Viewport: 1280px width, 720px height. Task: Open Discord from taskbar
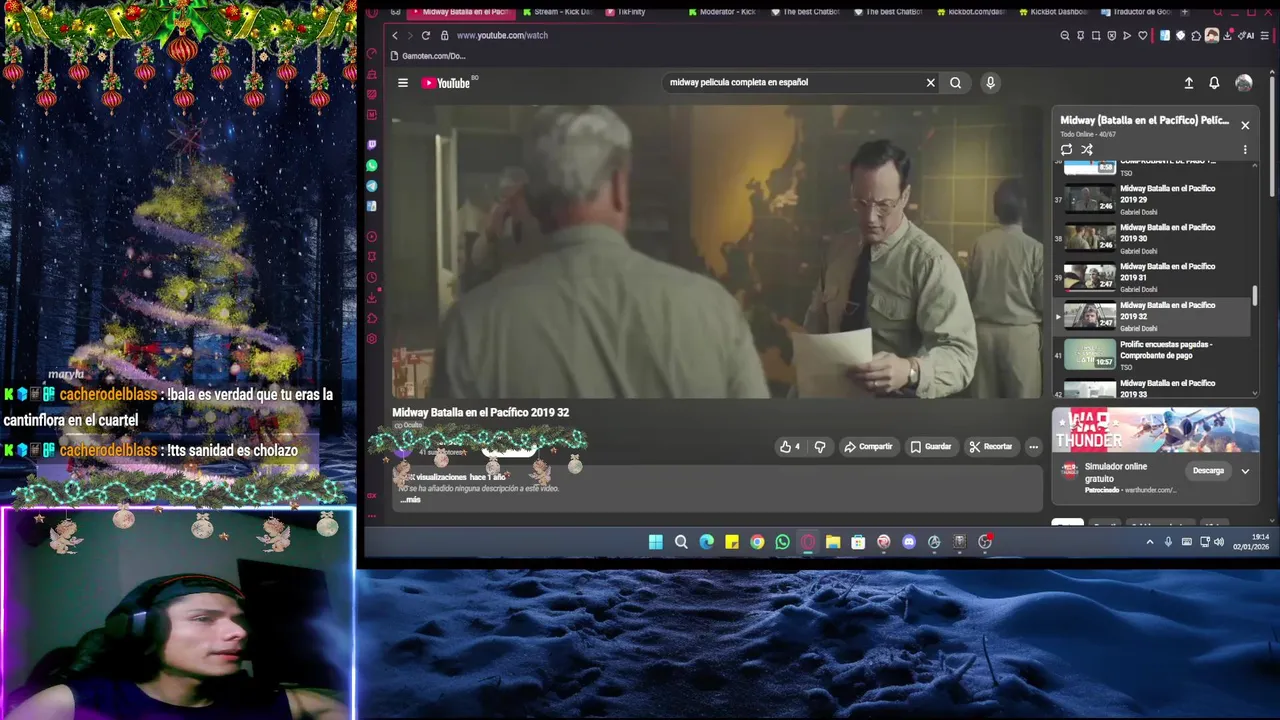(x=908, y=542)
